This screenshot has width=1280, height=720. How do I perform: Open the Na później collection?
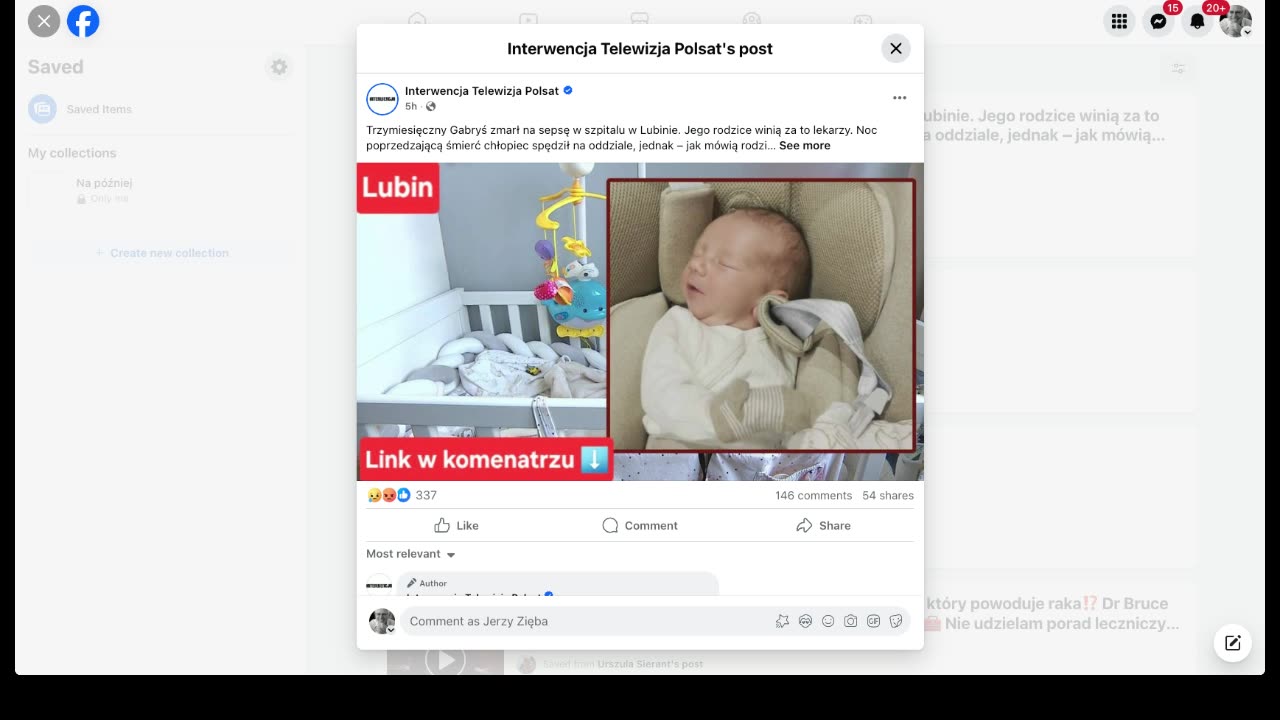[160, 190]
